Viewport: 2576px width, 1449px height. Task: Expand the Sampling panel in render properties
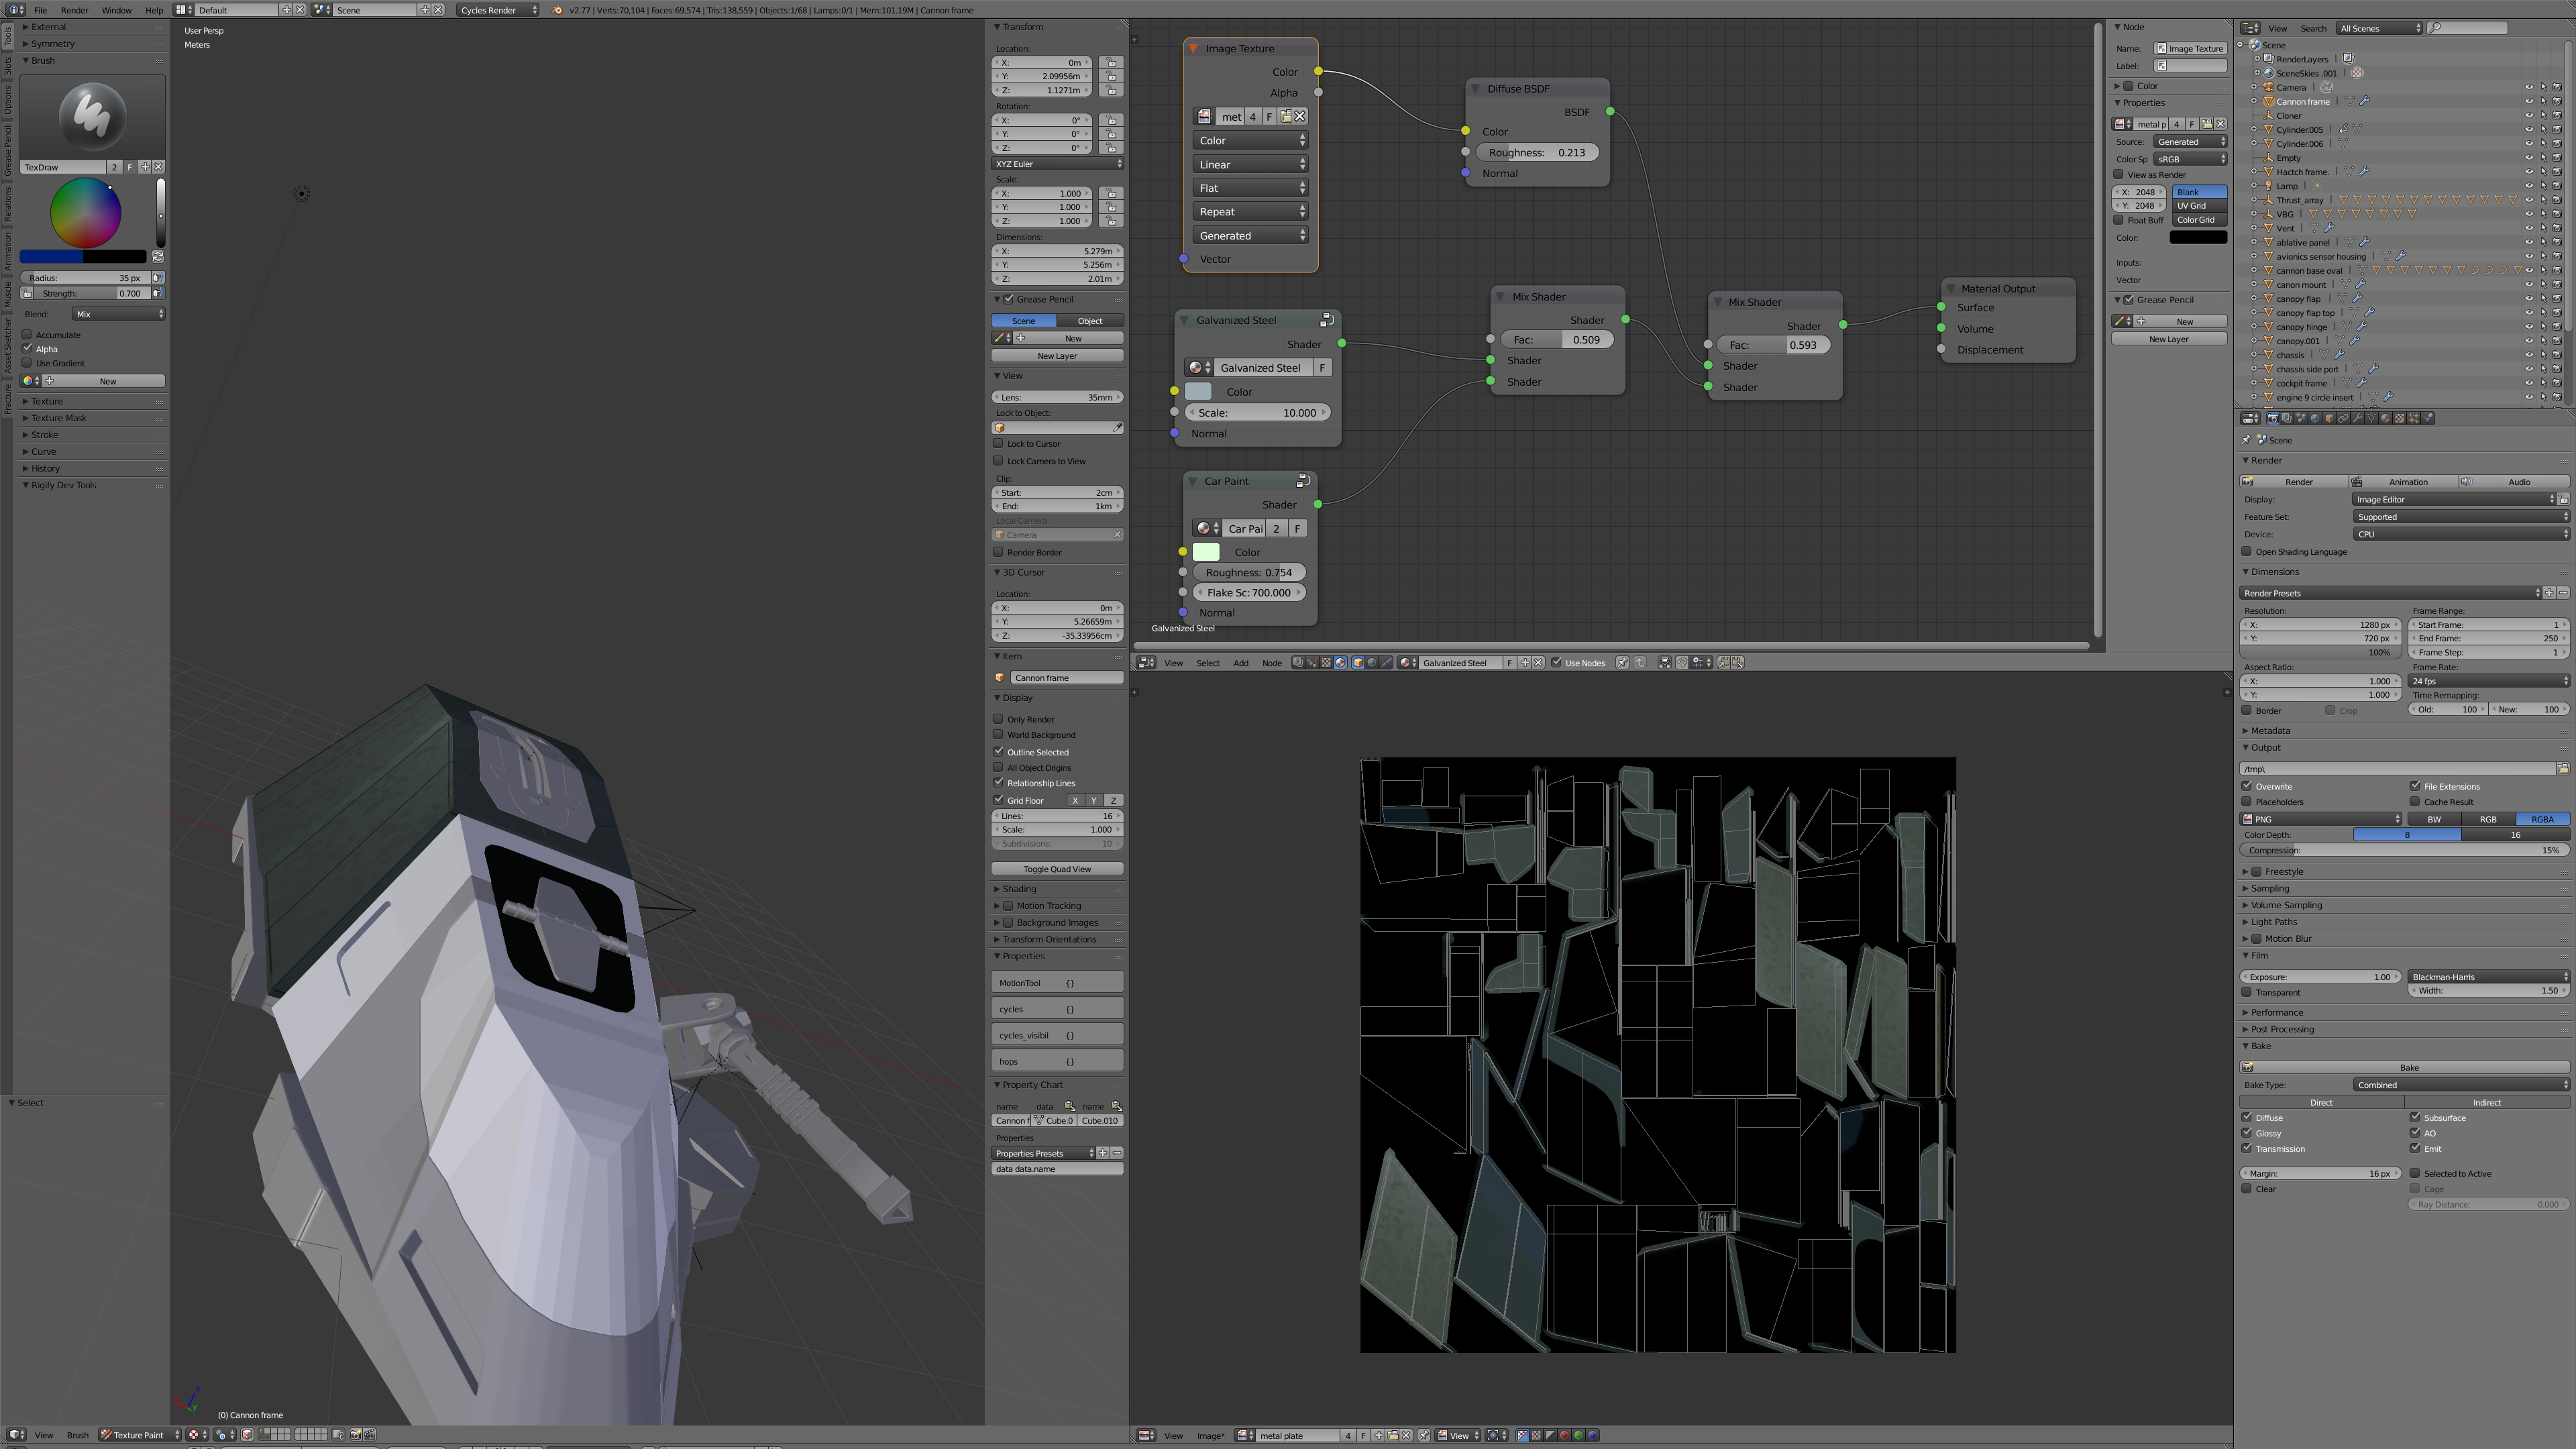point(2269,888)
